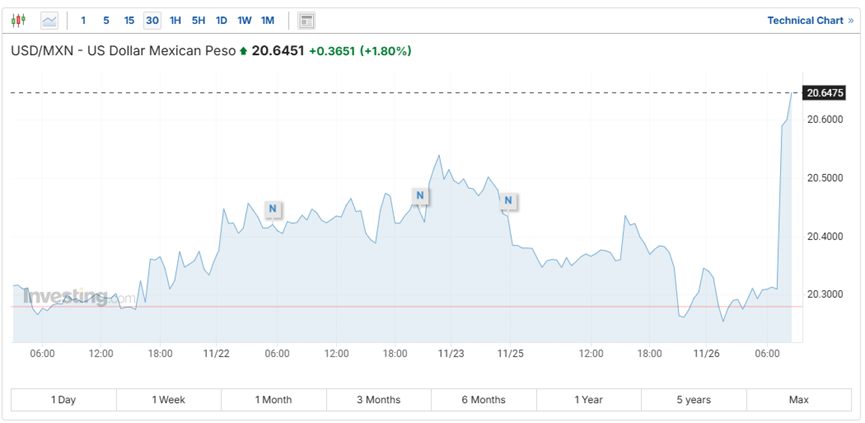Switch to candlestick chart type

pyautogui.click(x=18, y=20)
